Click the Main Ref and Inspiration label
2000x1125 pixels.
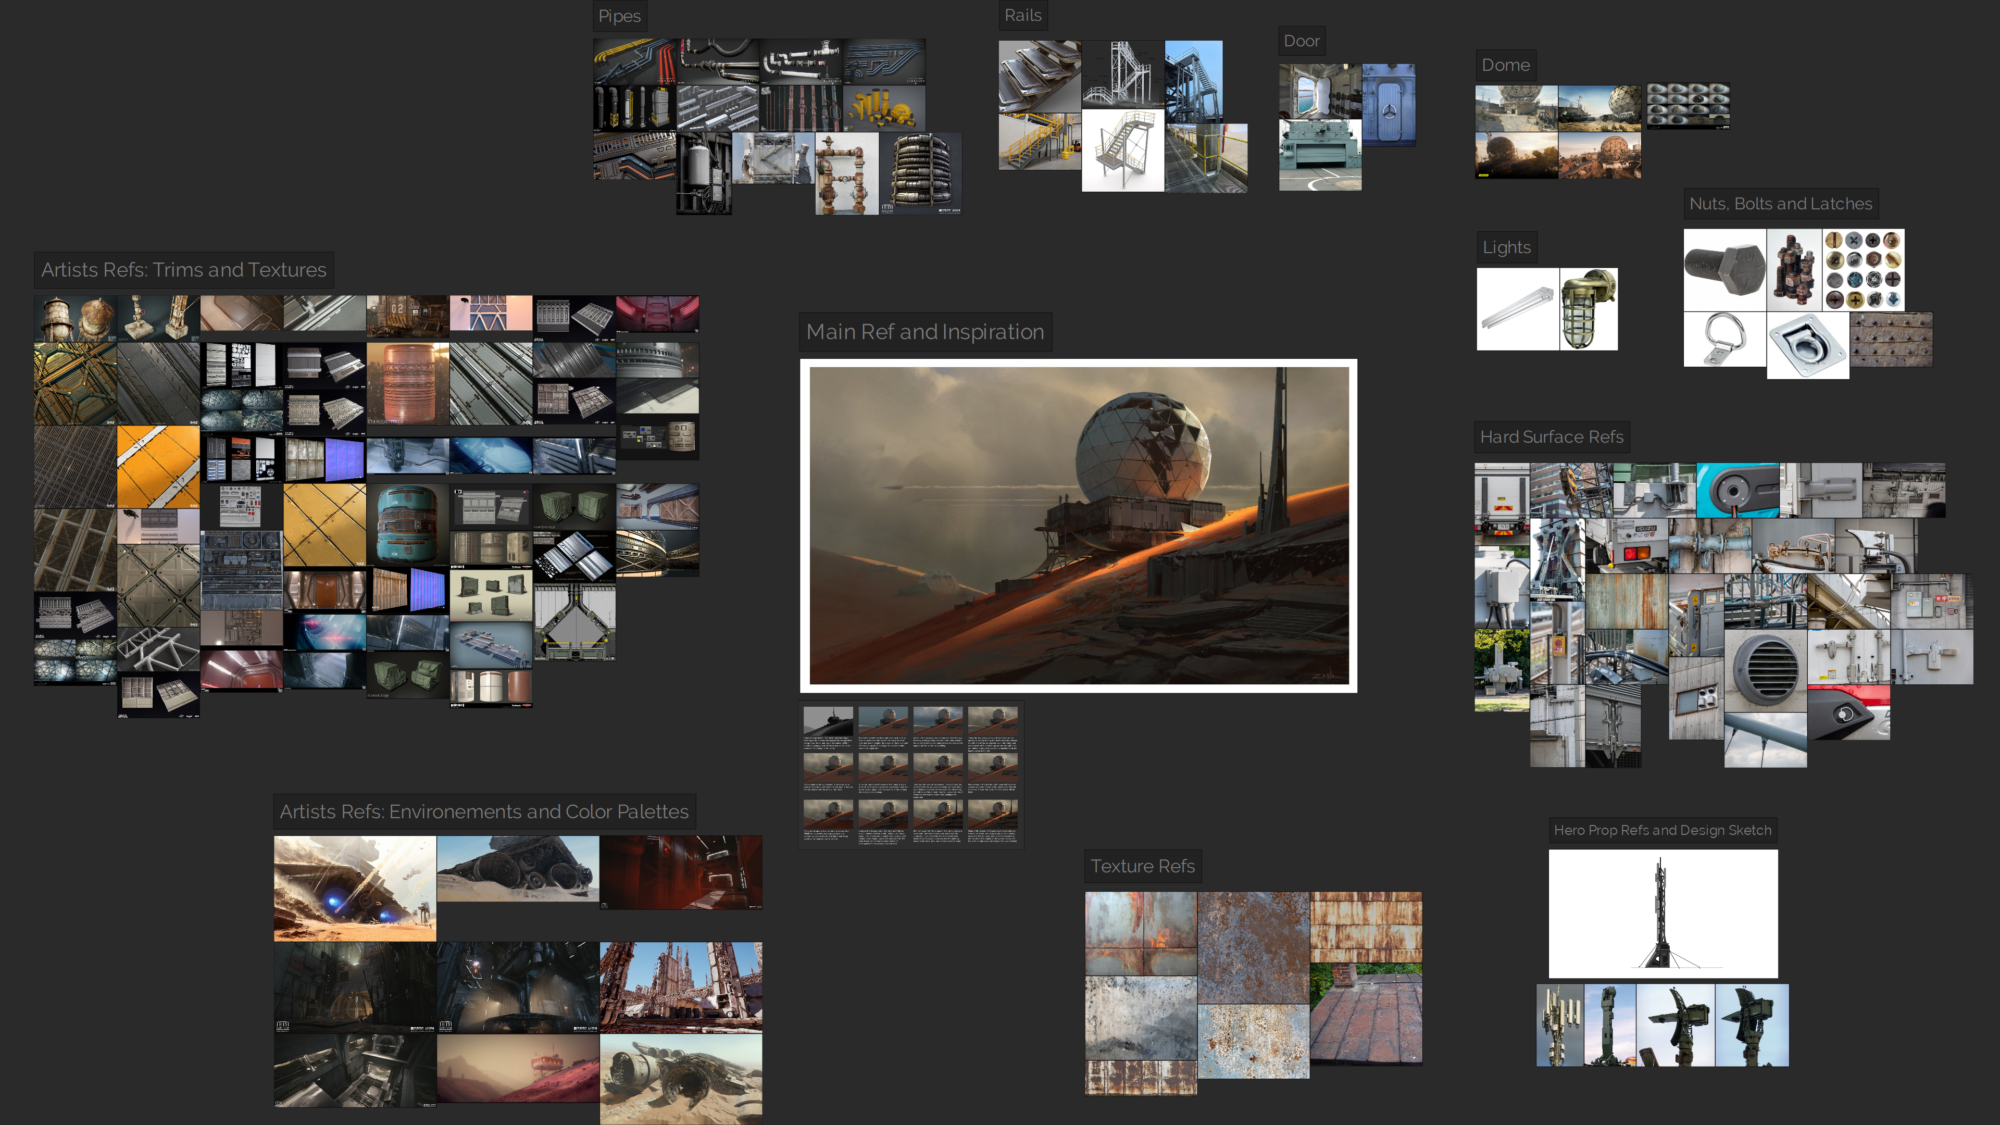(924, 332)
